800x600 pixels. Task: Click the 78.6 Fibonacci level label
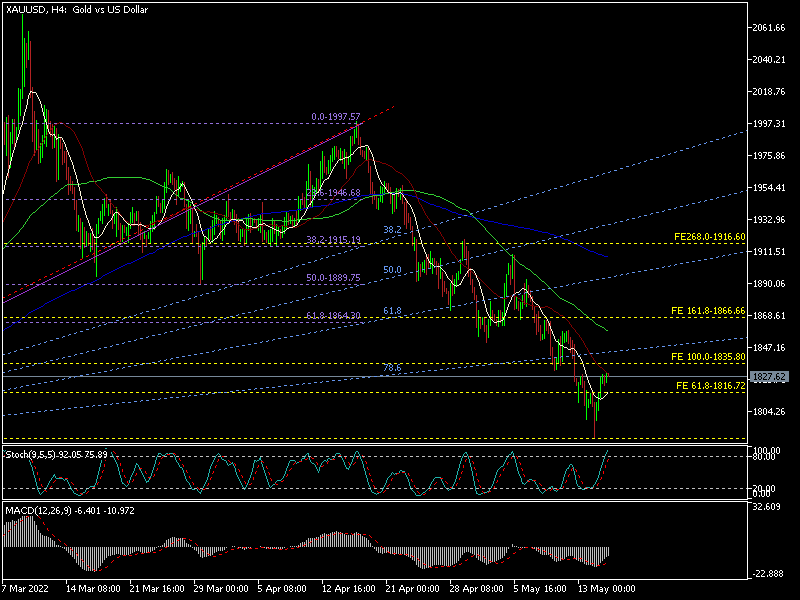coord(392,368)
